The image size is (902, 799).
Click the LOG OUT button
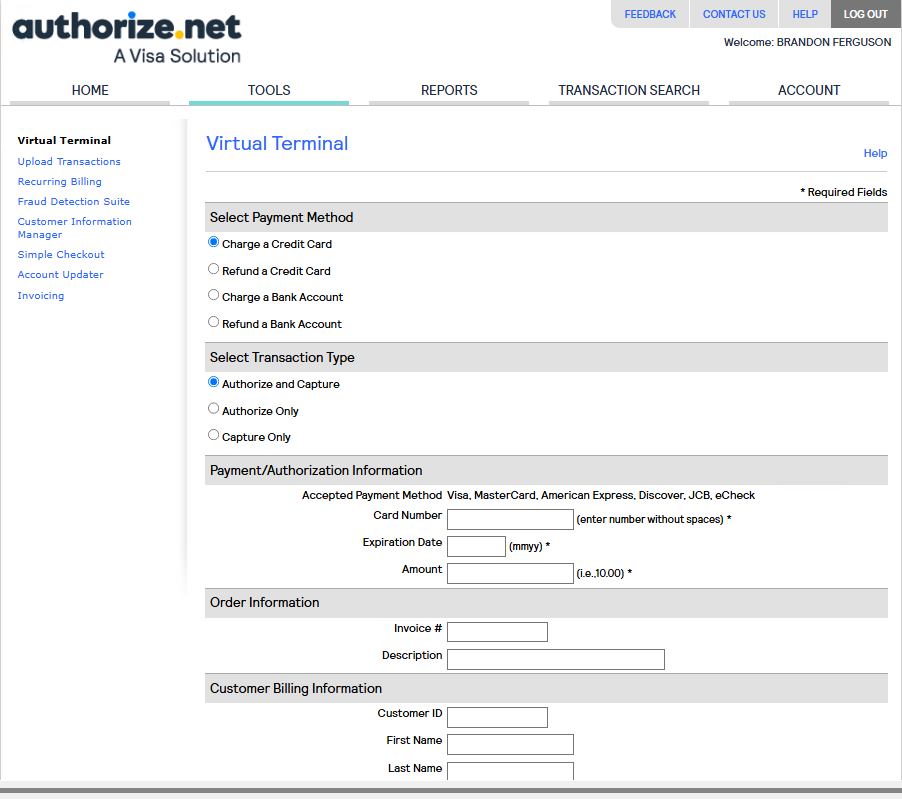(866, 14)
